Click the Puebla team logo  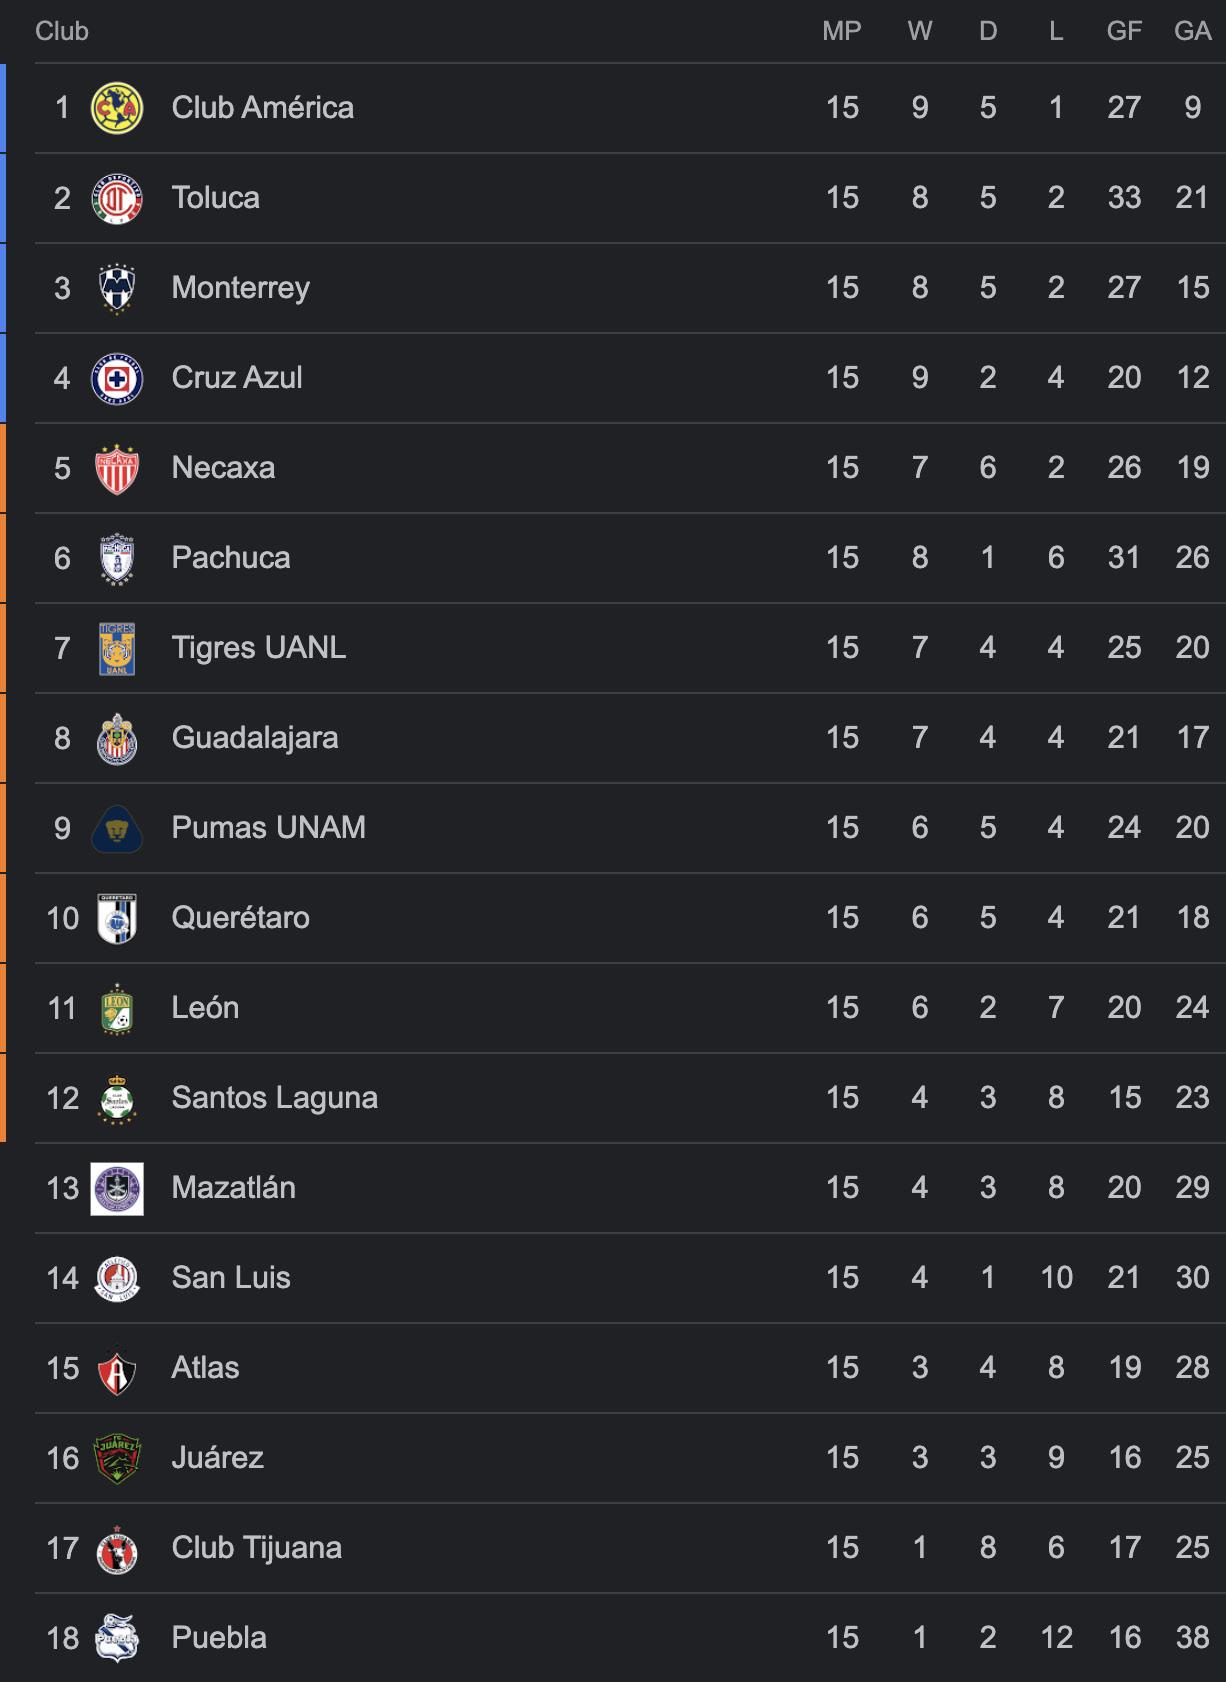coord(117,1638)
